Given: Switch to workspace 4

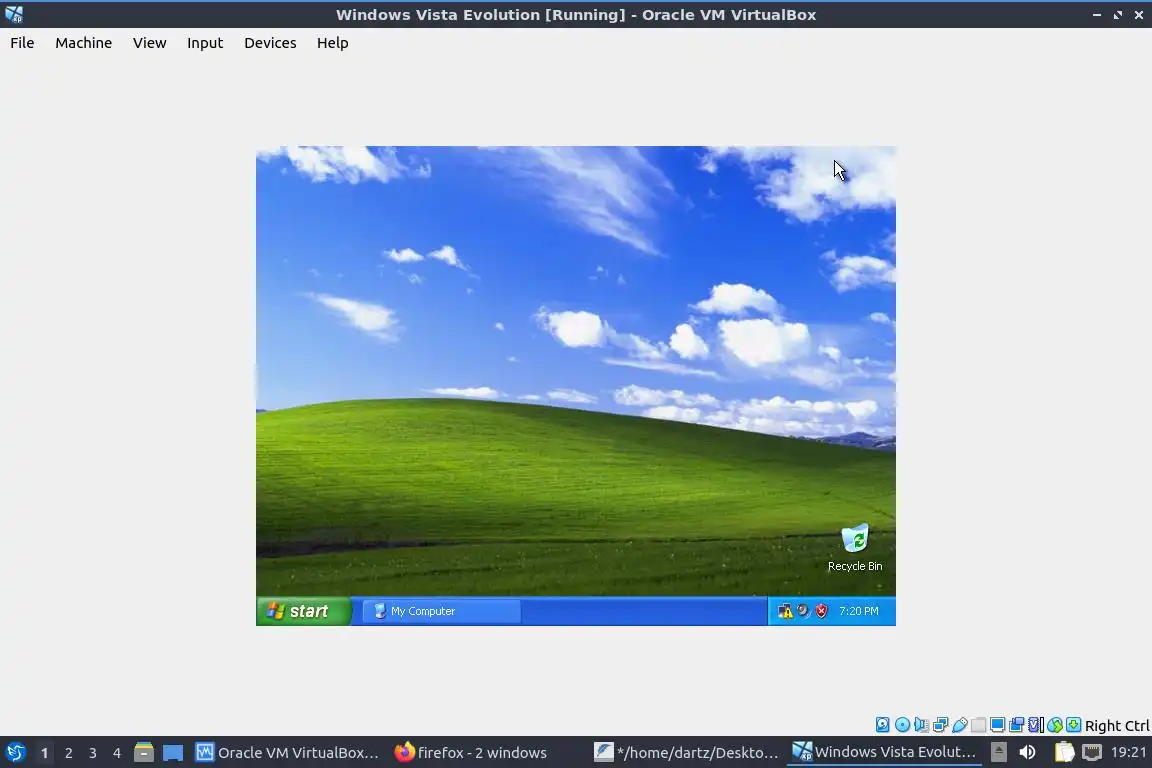Looking at the screenshot, I should [117, 753].
